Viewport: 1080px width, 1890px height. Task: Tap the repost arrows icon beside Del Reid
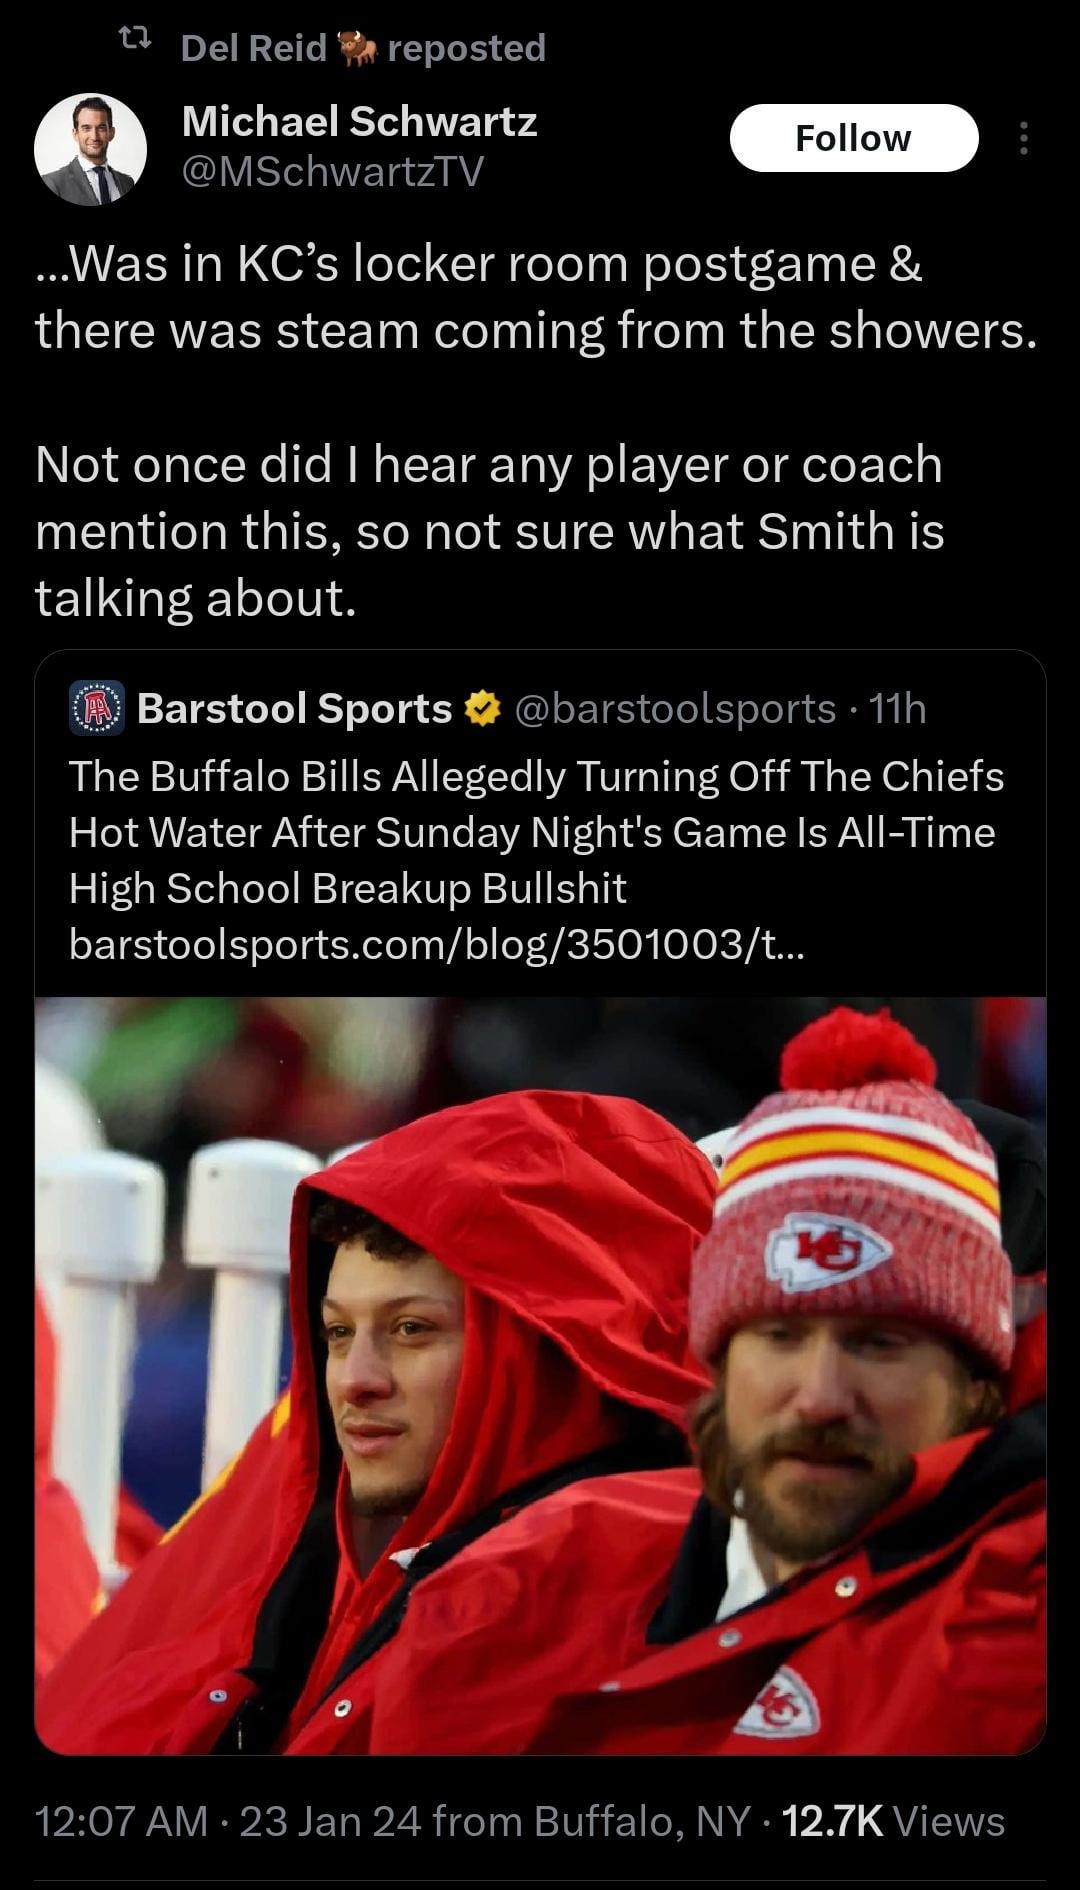(x=134, y=40)
